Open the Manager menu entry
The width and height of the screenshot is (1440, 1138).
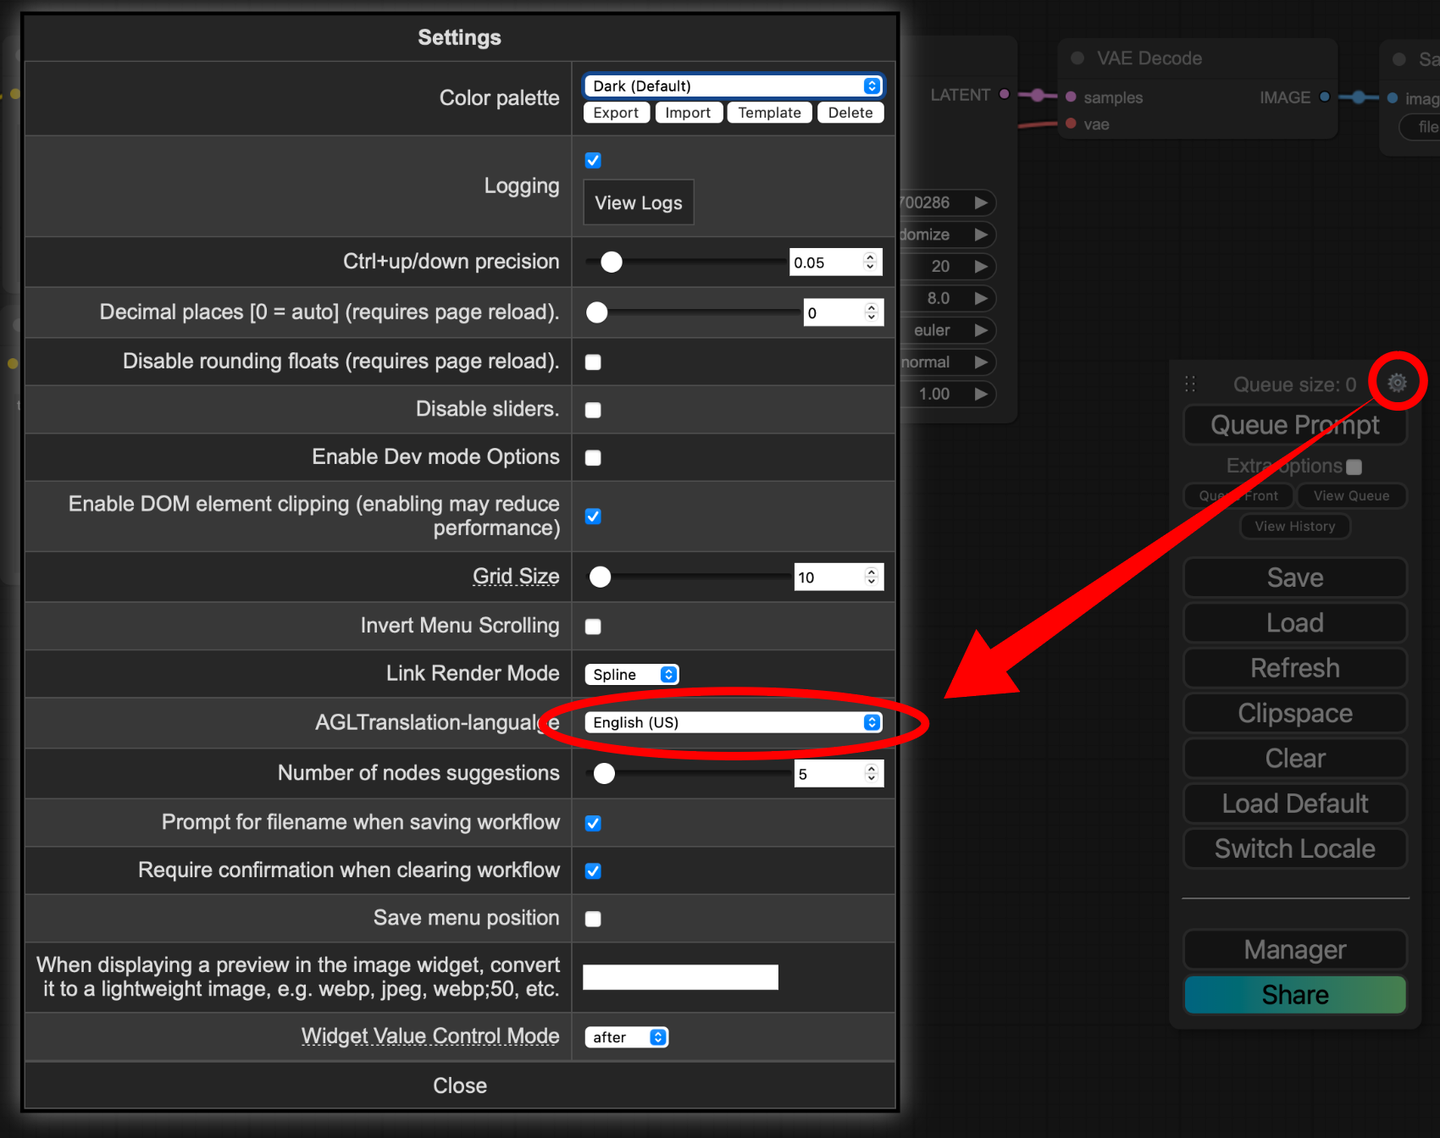[x=1295, y=950]
